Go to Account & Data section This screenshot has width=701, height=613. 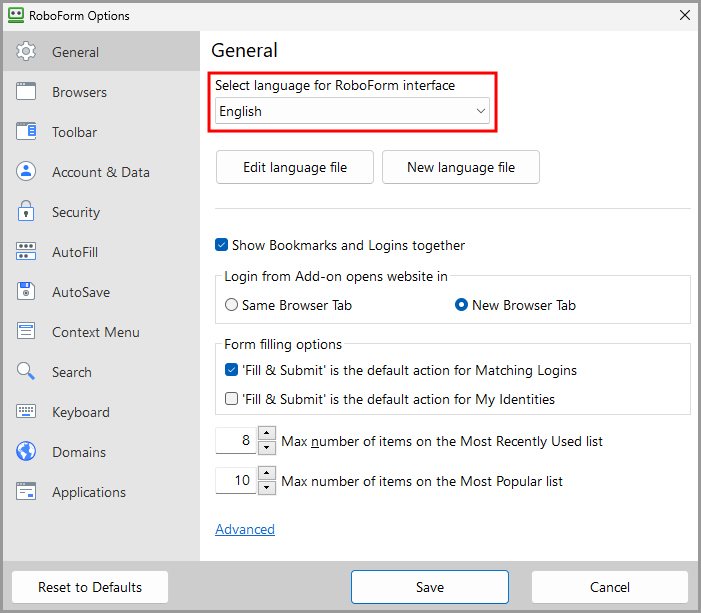coord(101,172)
